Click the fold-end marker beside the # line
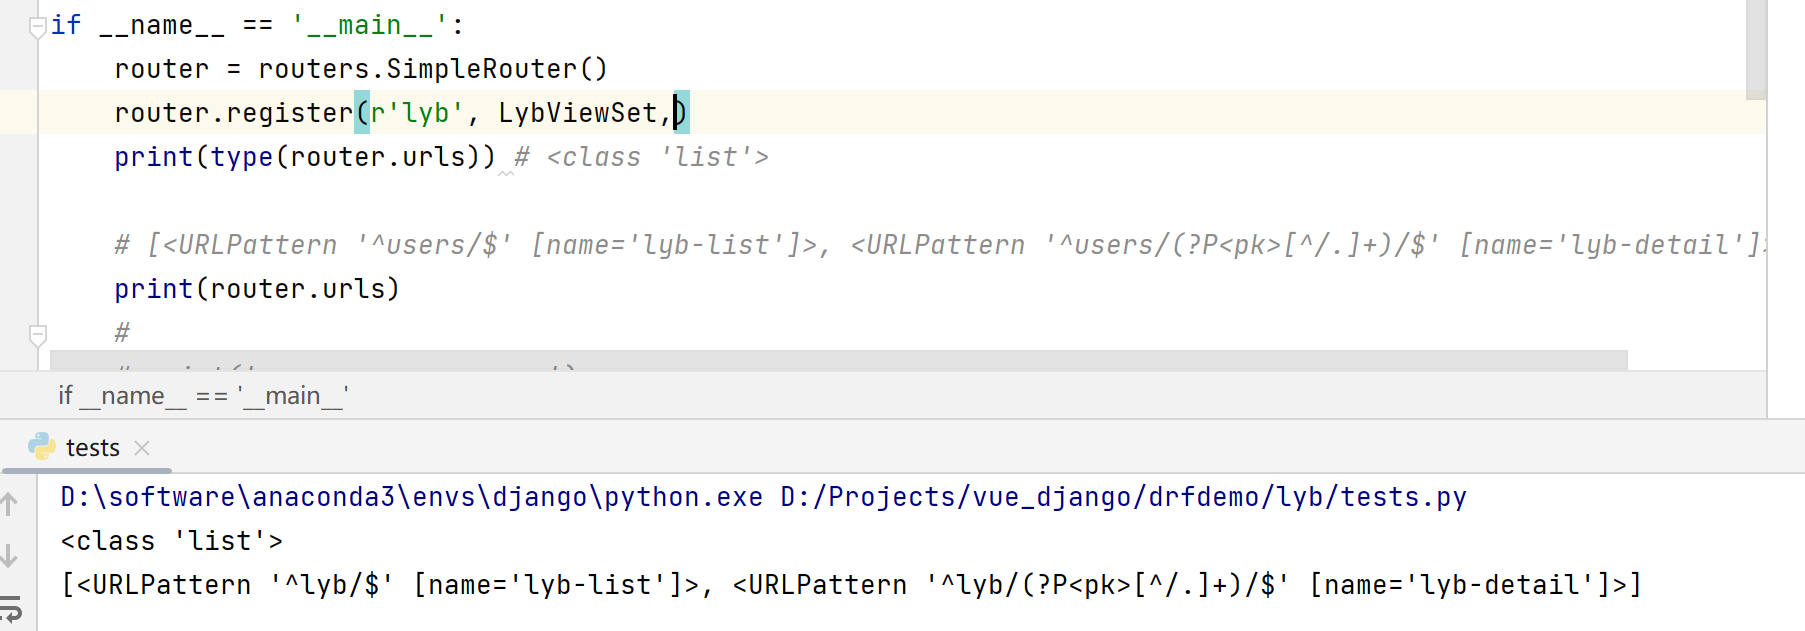 pos(38,334)
